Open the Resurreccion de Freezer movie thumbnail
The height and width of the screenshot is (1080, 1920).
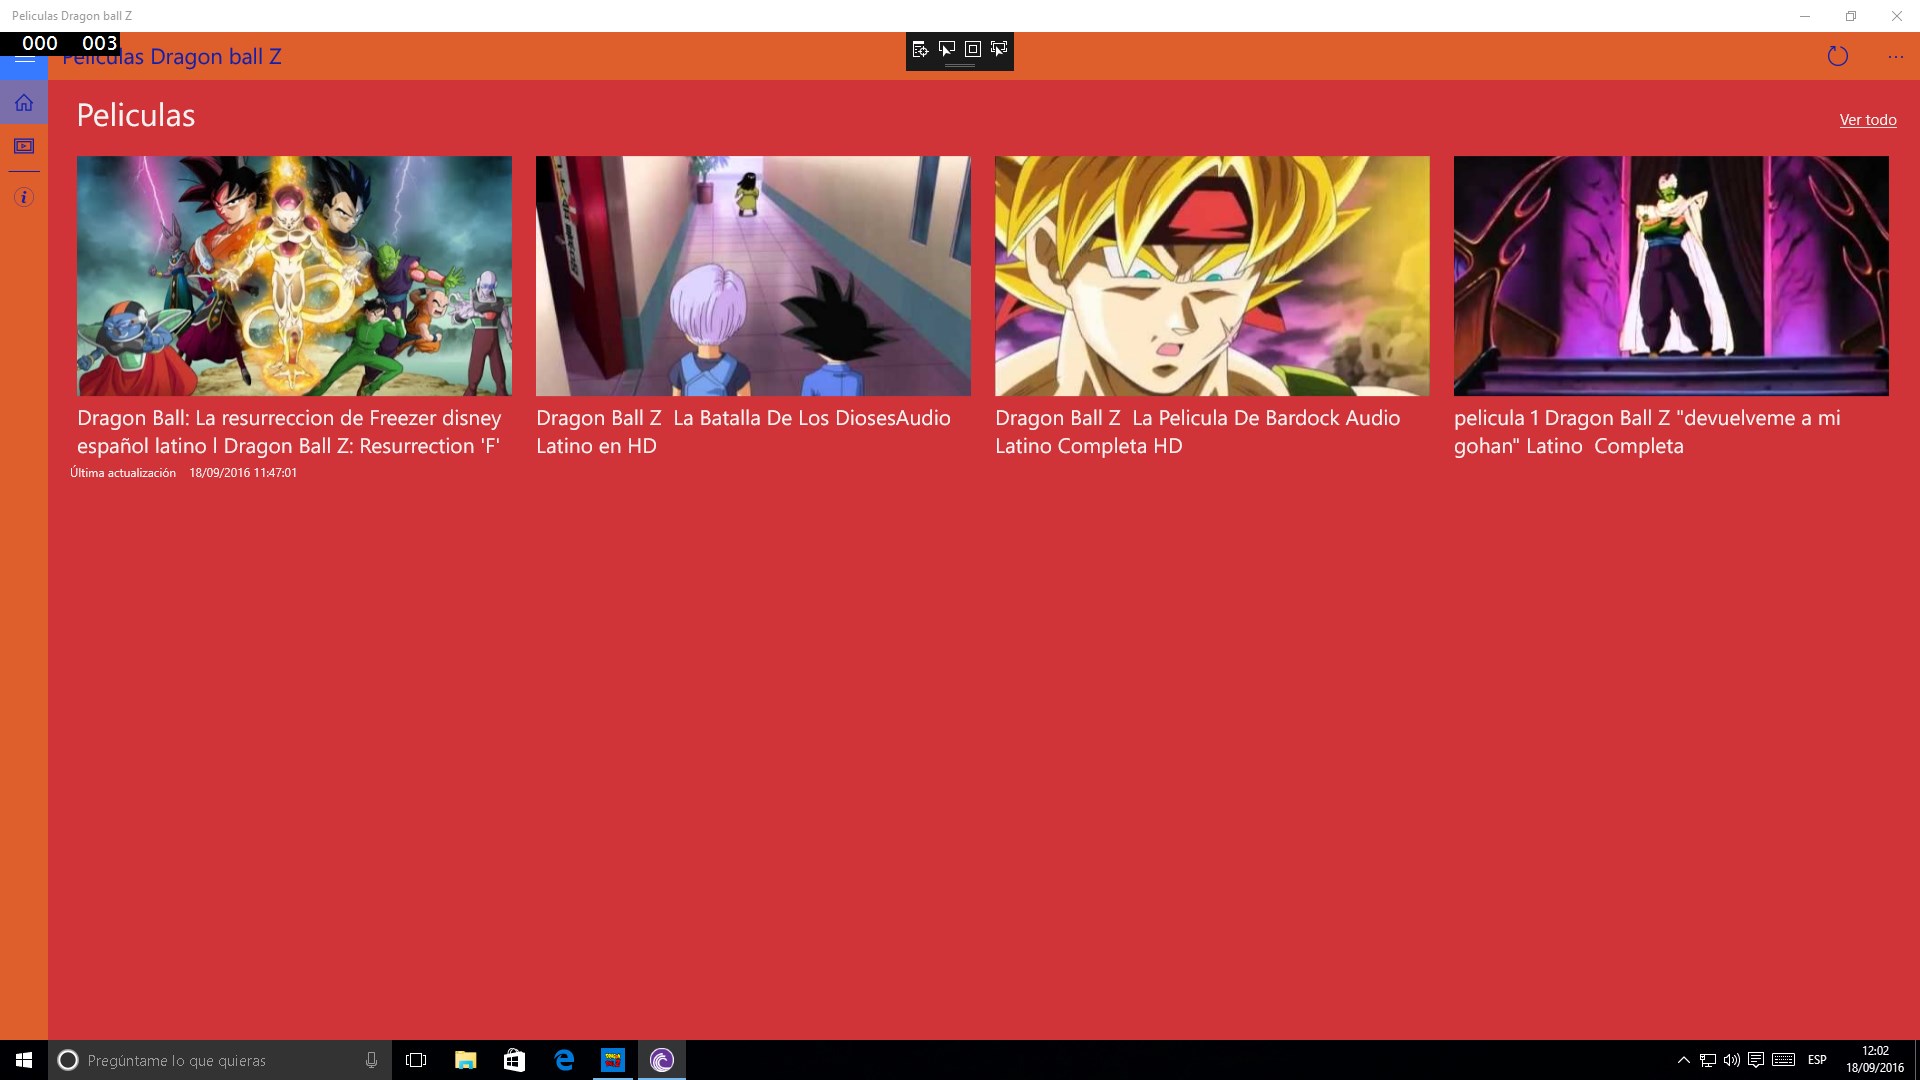[294, 276]
